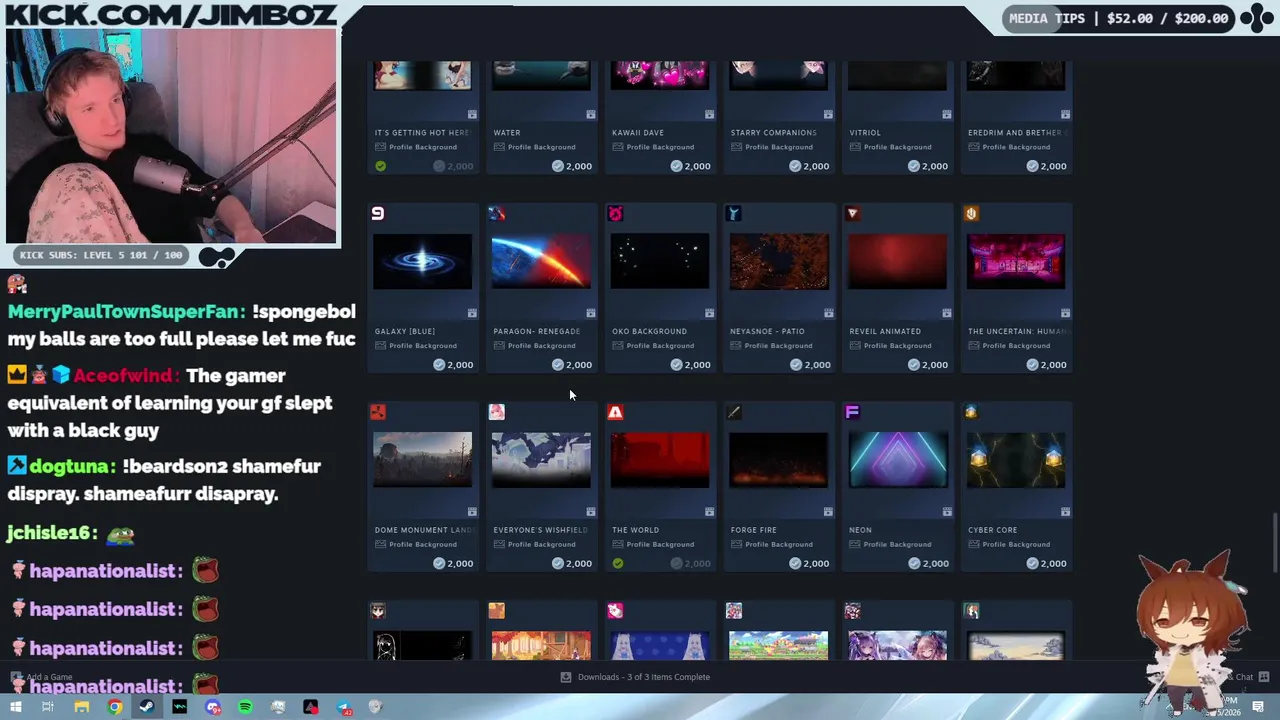Screen dimensions: 1280x720
Task: Click the Cyber Core 2,000 points price
Action: pos(1047,564)
